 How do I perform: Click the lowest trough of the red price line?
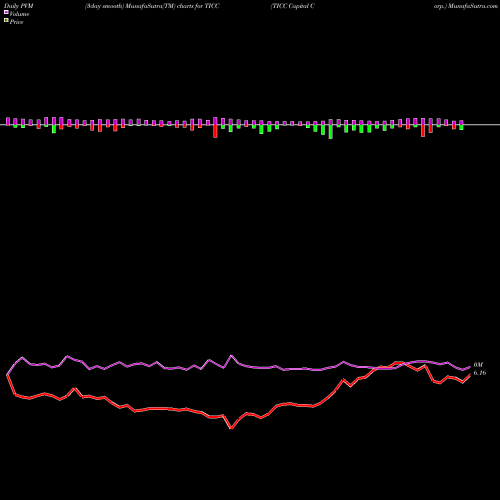point(231,428)
